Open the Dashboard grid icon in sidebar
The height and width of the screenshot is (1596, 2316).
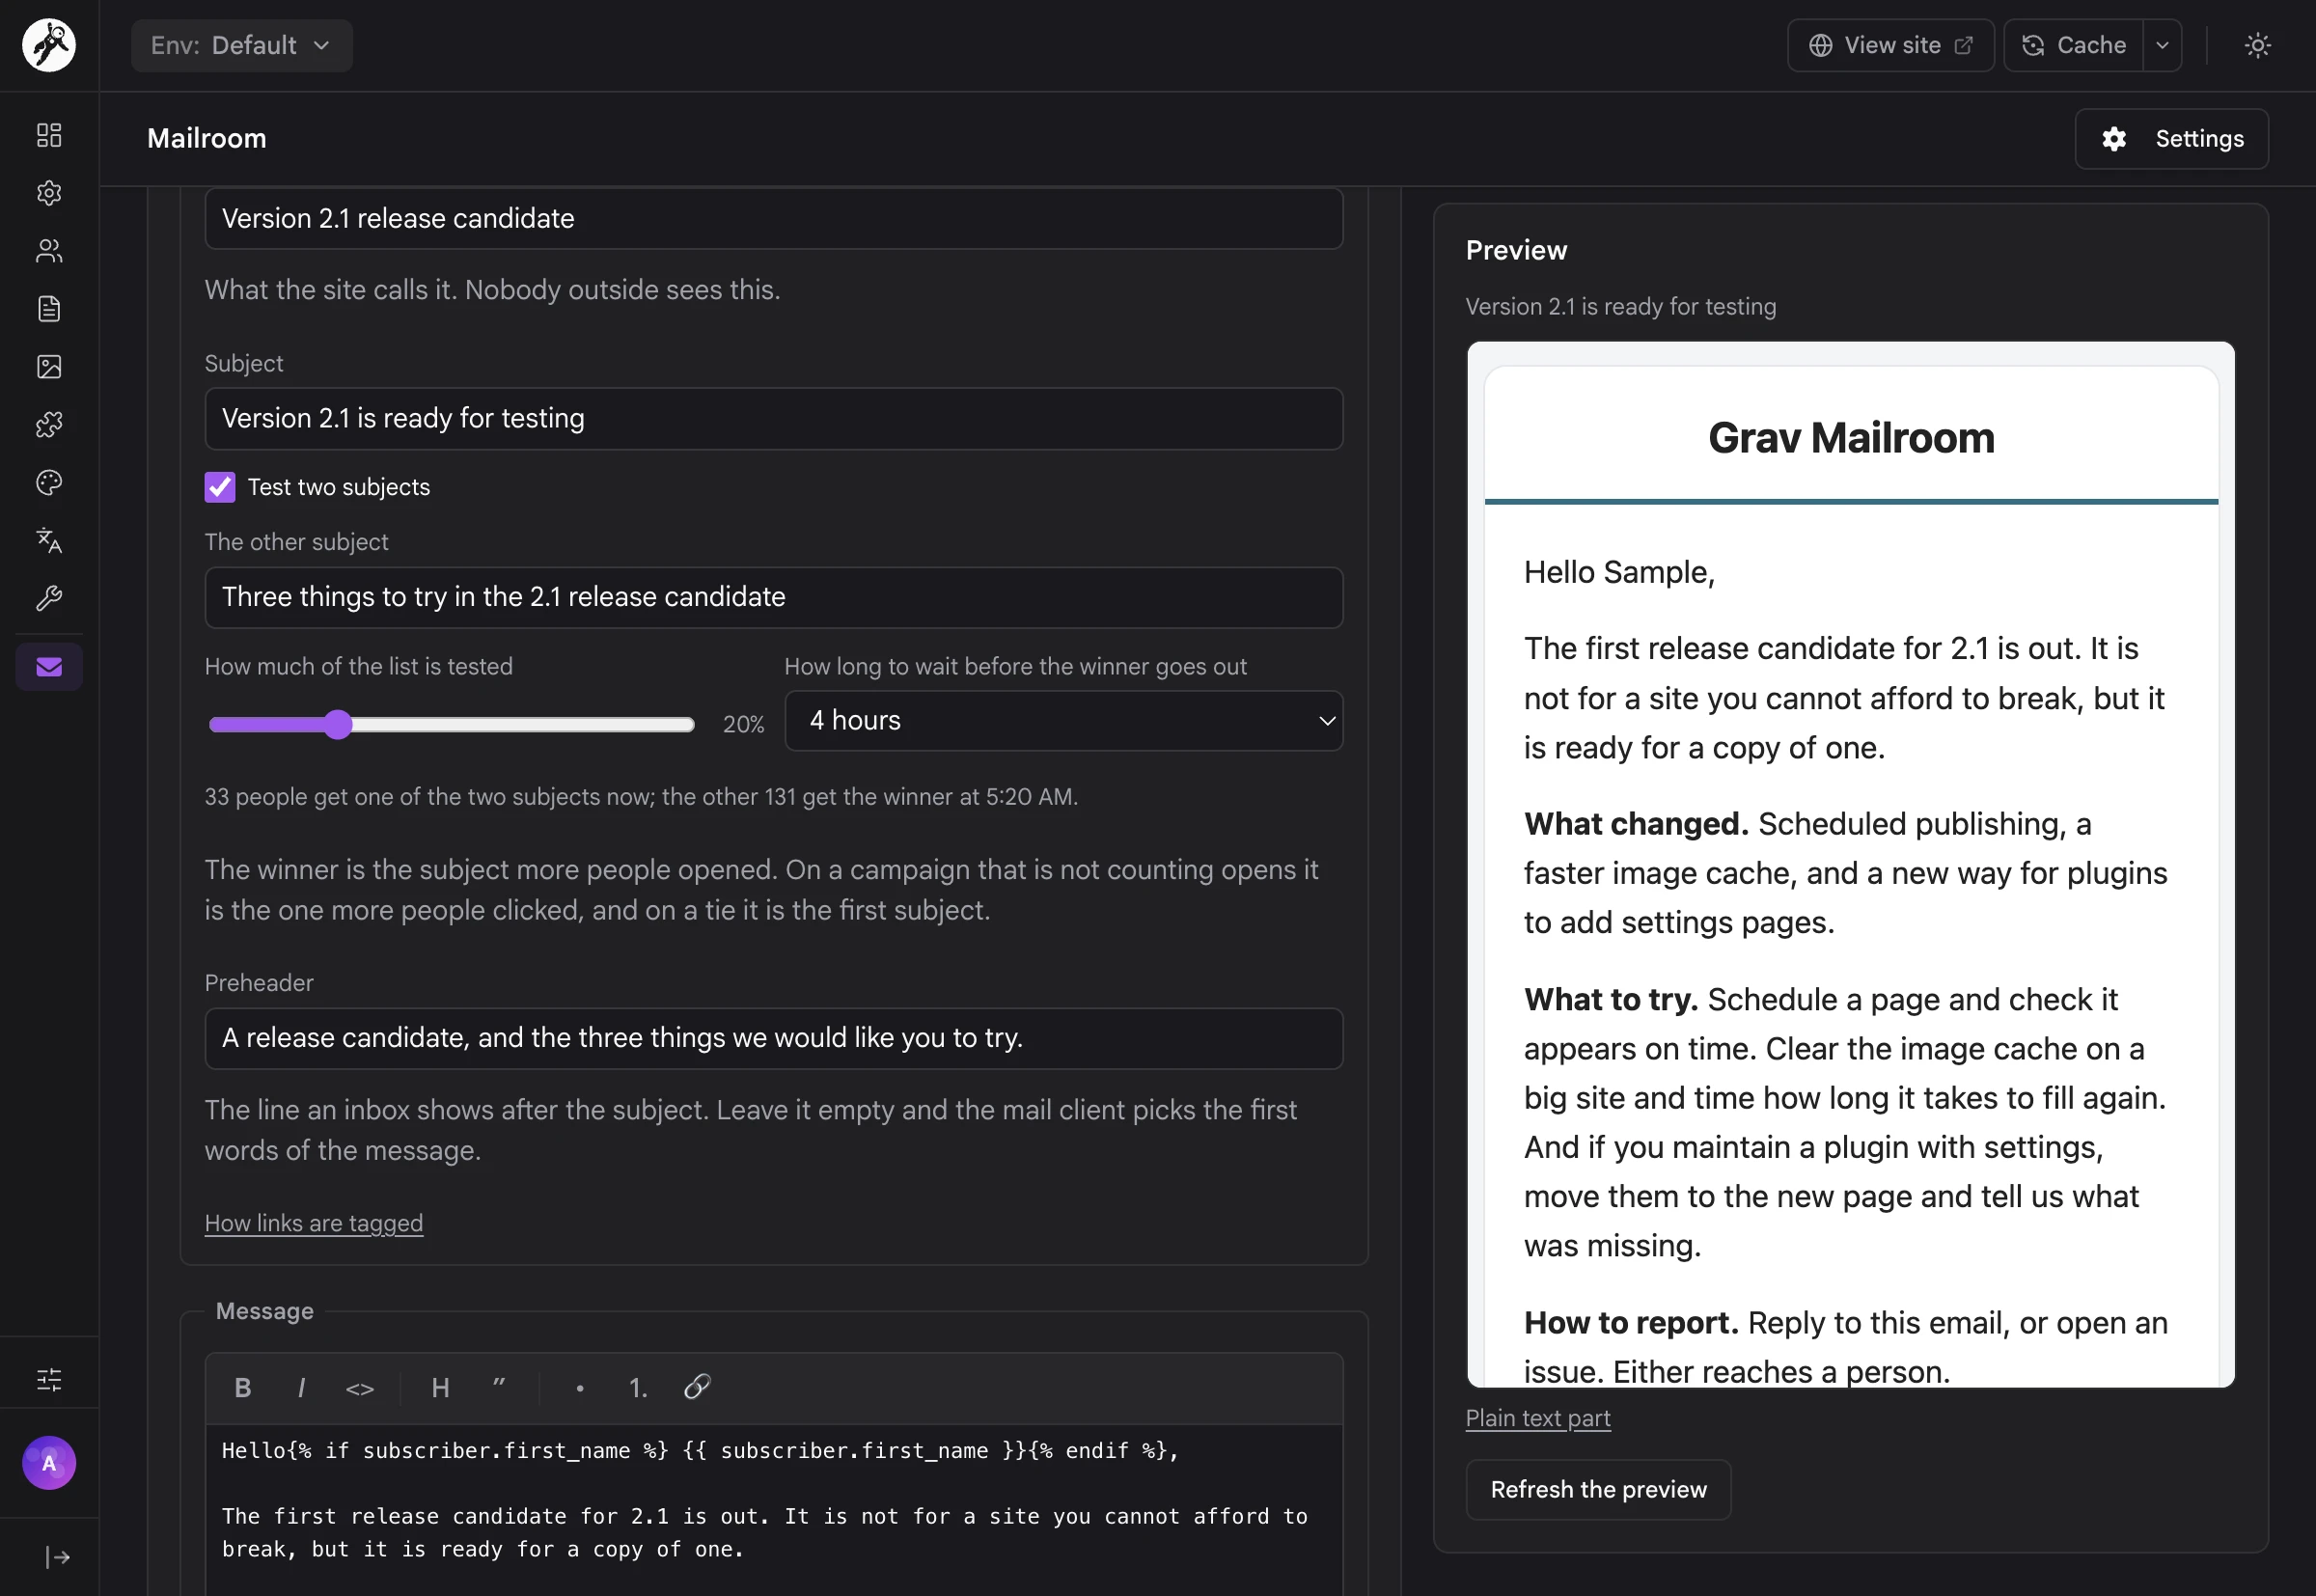click(49, 135)
